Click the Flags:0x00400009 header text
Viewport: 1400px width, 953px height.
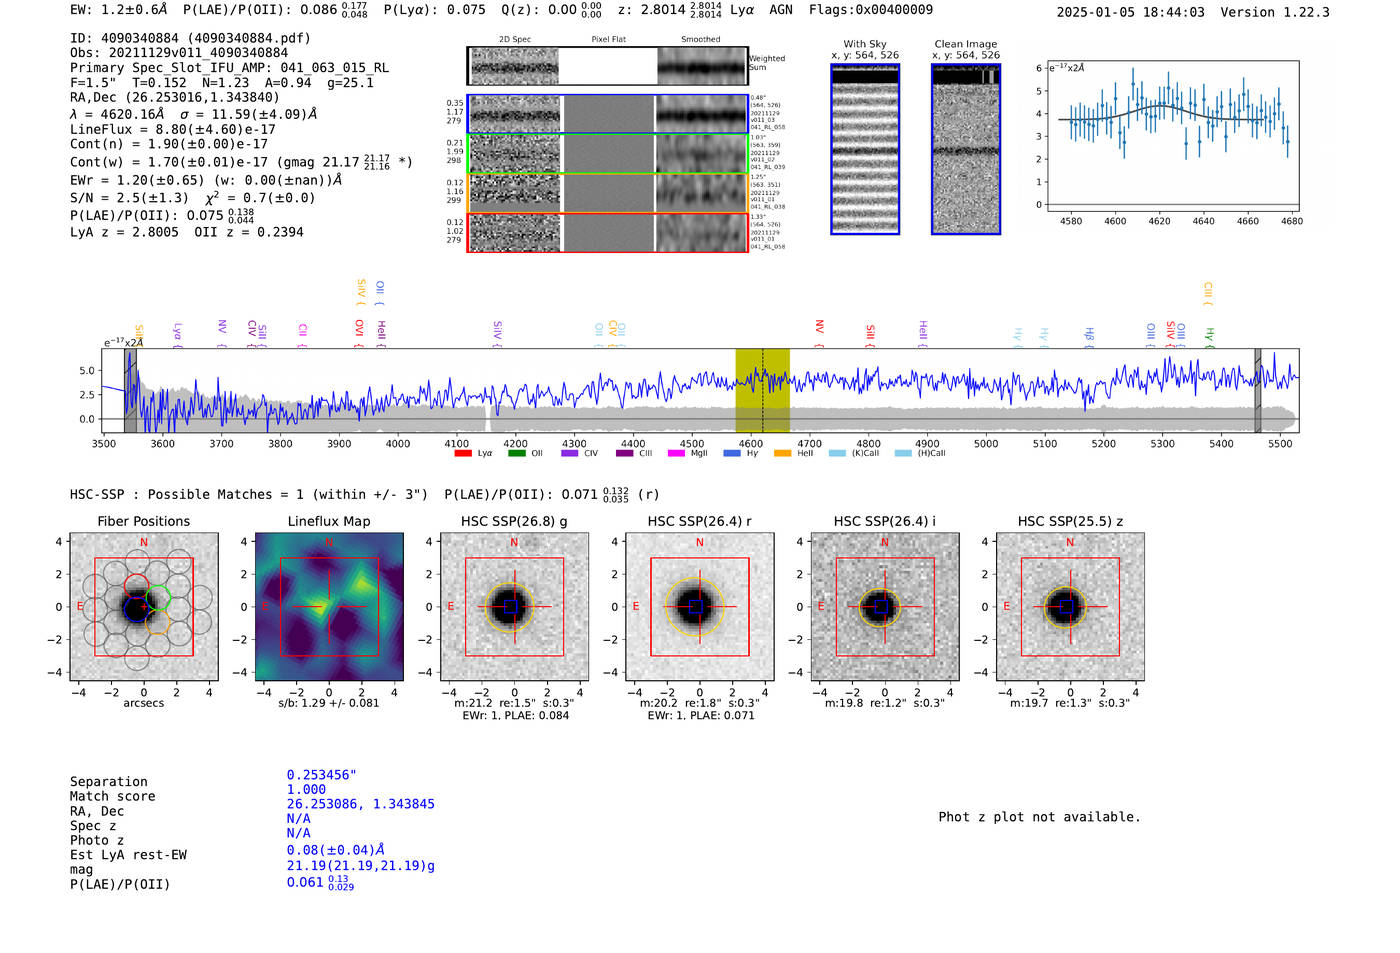871,10
